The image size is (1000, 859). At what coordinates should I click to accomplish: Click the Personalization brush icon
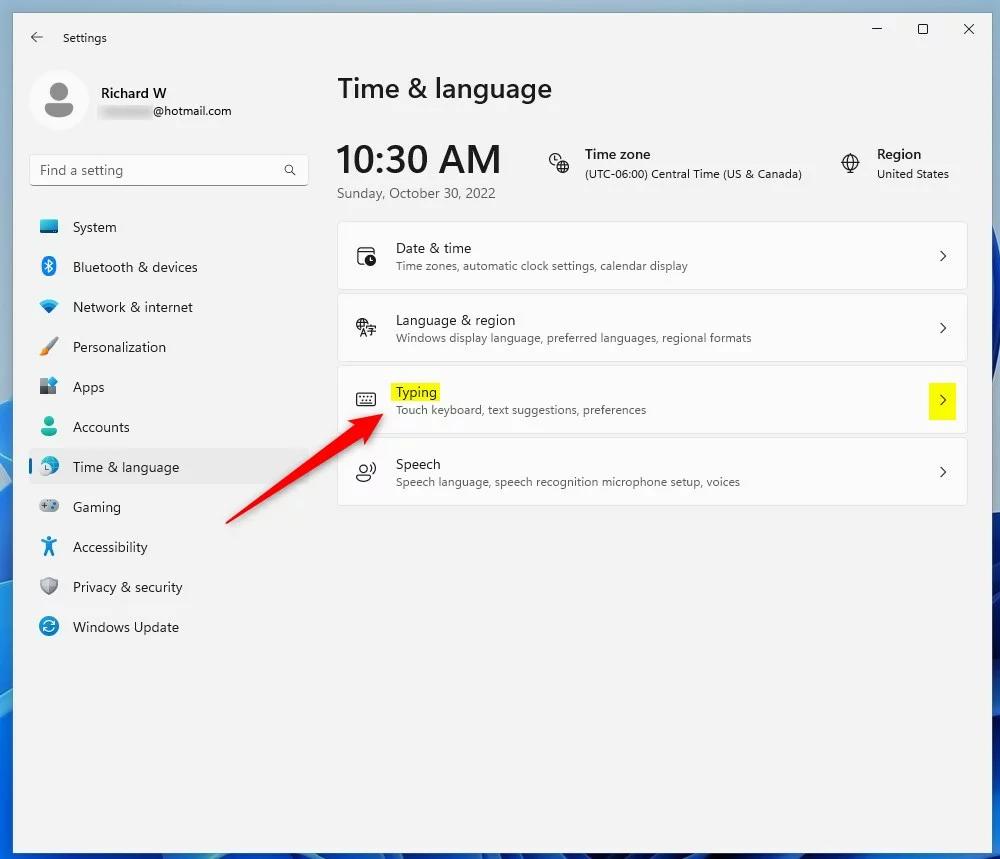coord(49,347)
